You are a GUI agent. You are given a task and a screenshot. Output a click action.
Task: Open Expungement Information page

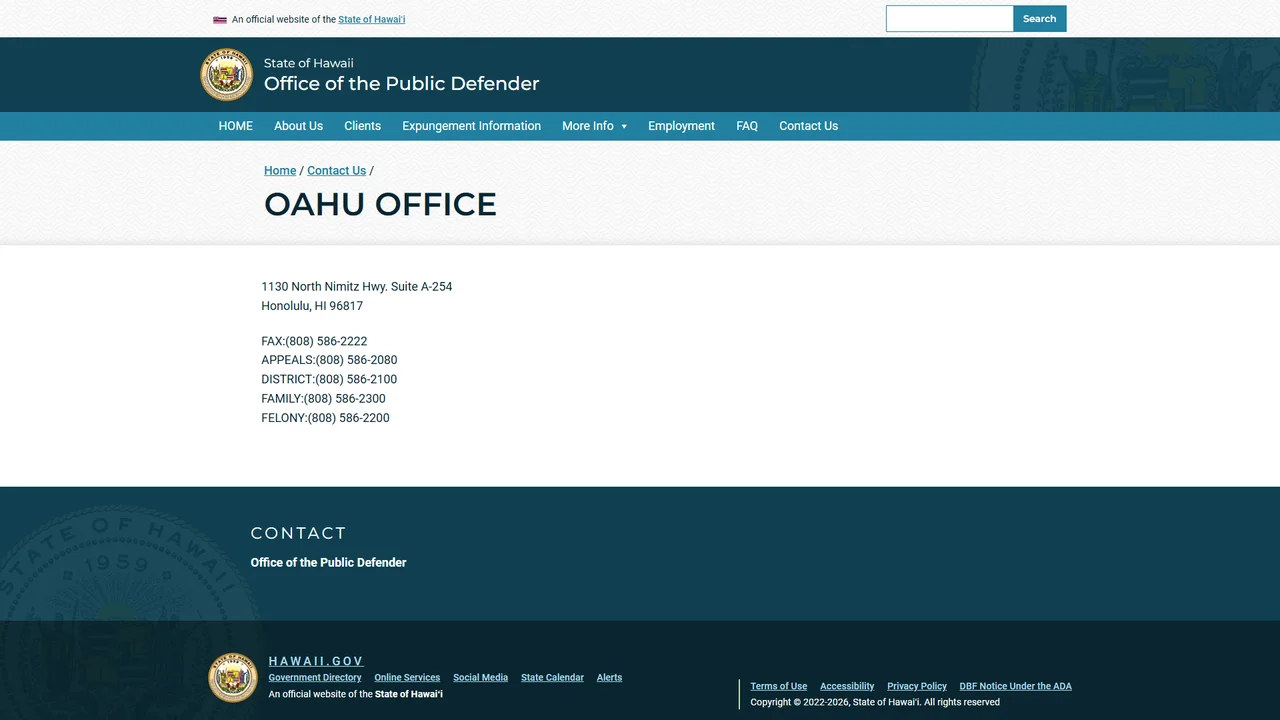(x=471, y=126)
